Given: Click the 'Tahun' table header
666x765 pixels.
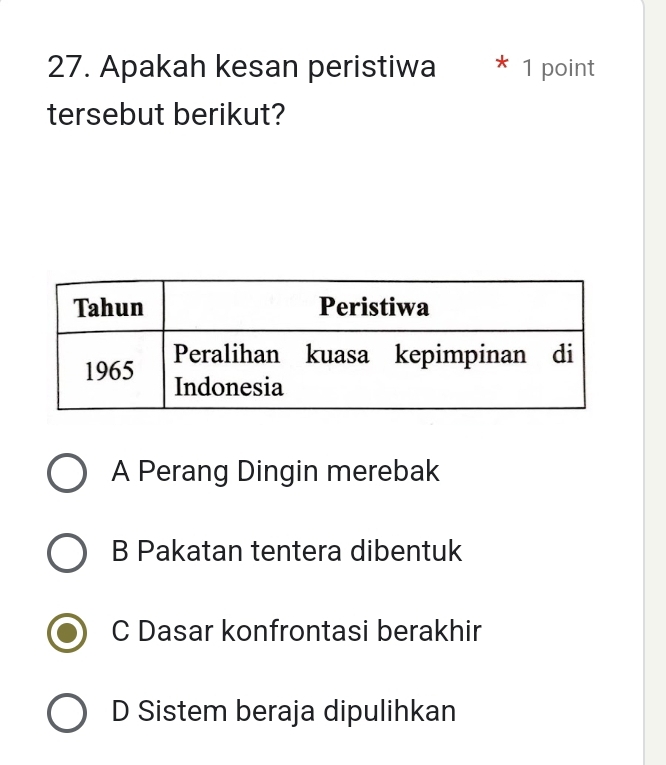Looking at the screenshot, I should click(x=109, y=307).
